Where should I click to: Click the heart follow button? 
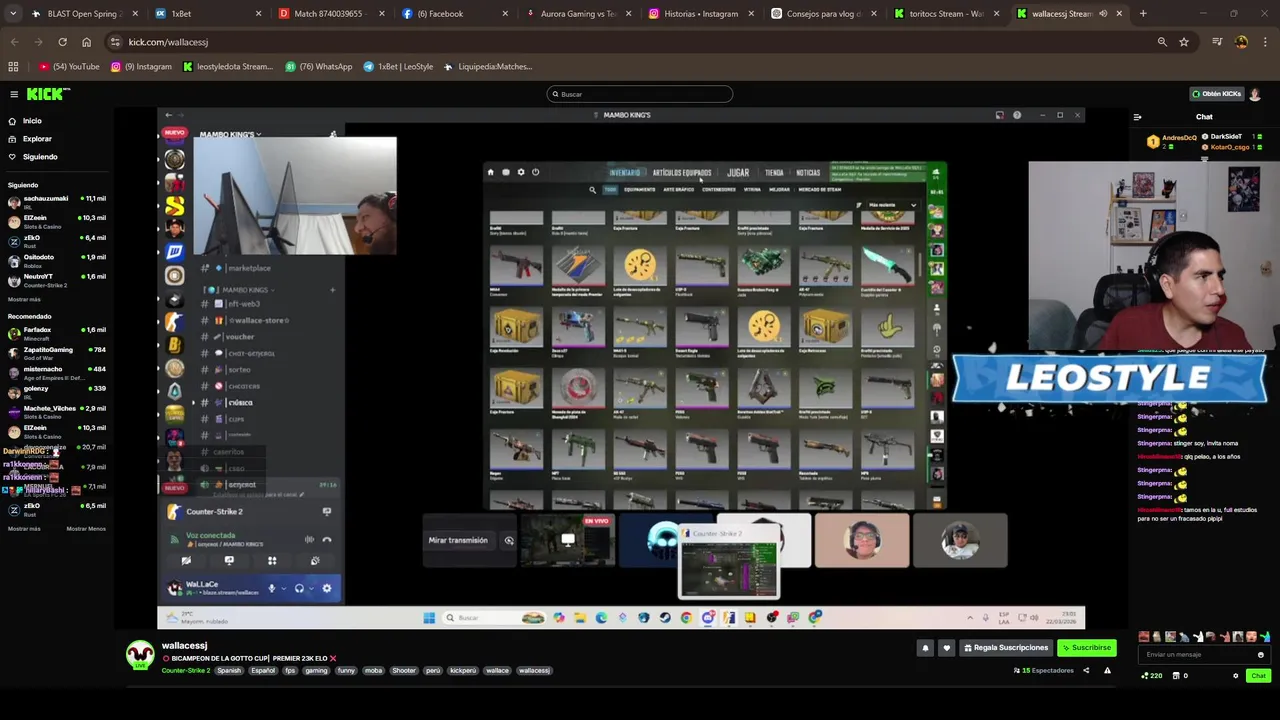(946, 648)
